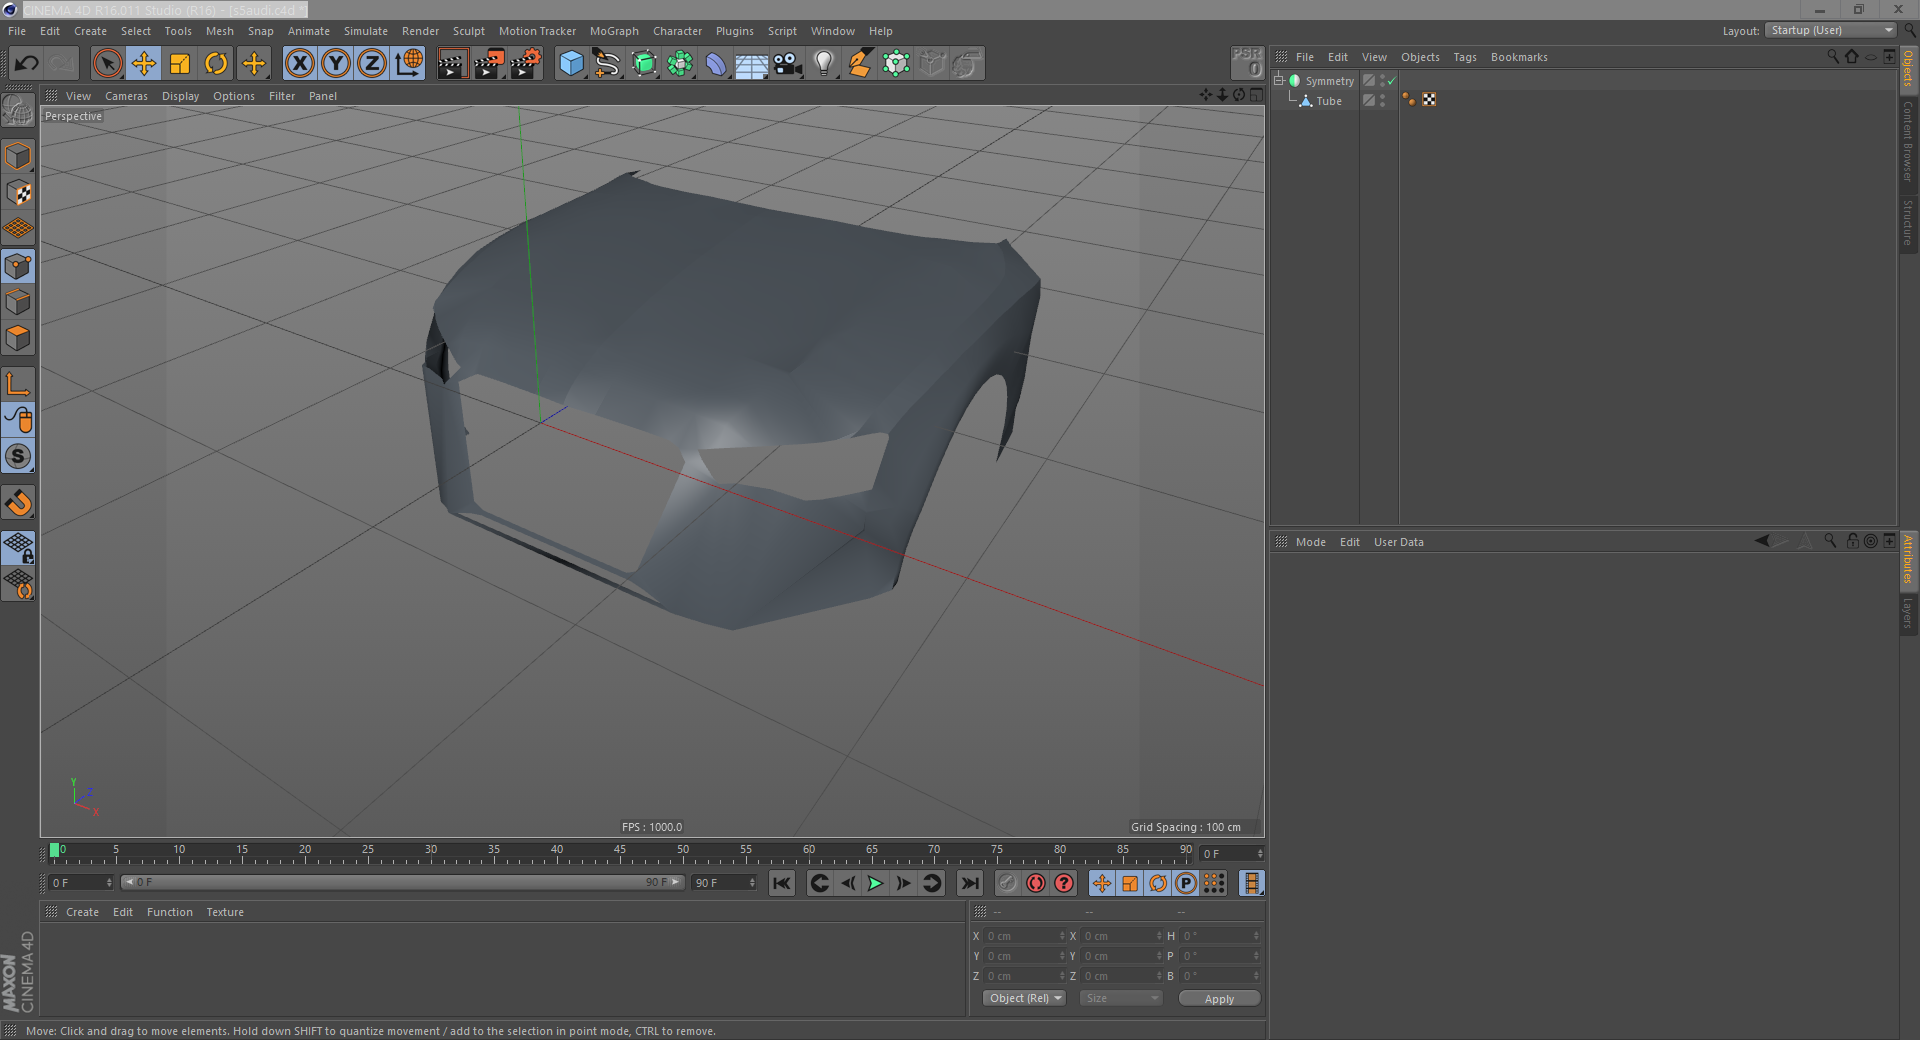Enable Axis mode in left palette
This screenshot has height=1040, width=1920.
click(x=18, y=384)
